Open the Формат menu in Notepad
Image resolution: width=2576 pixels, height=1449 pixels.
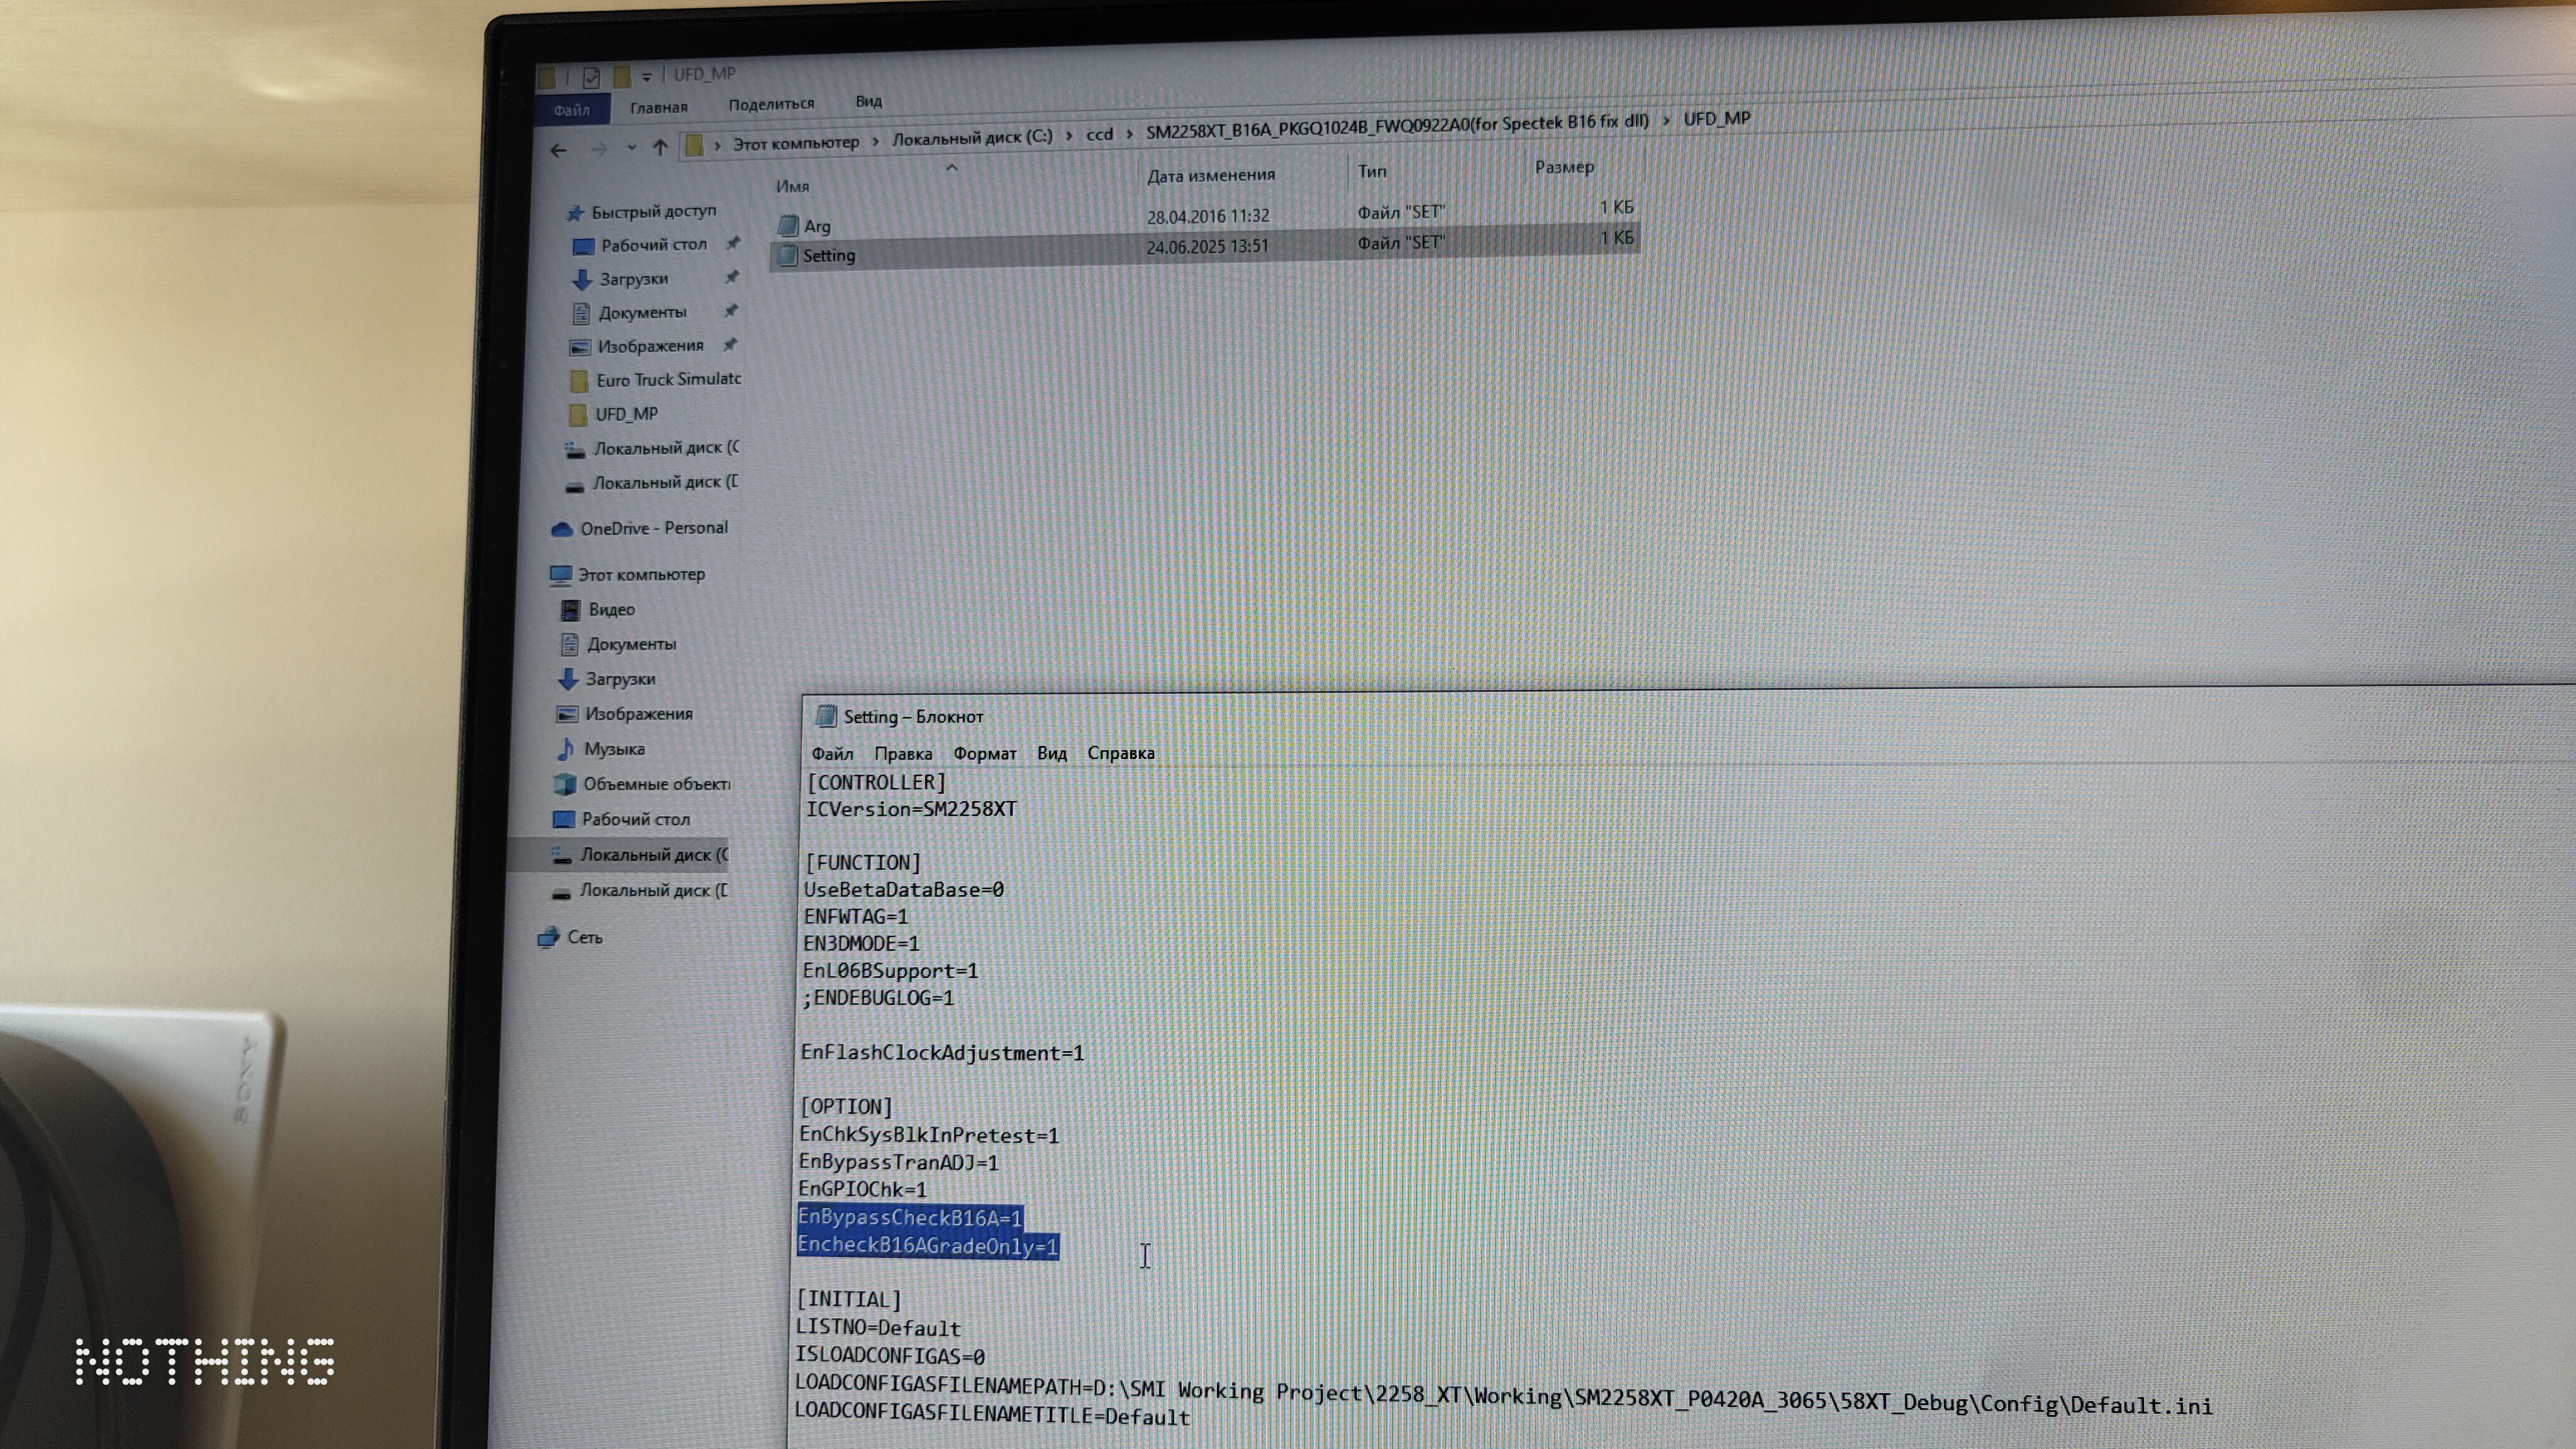click(x=984, y=754)
